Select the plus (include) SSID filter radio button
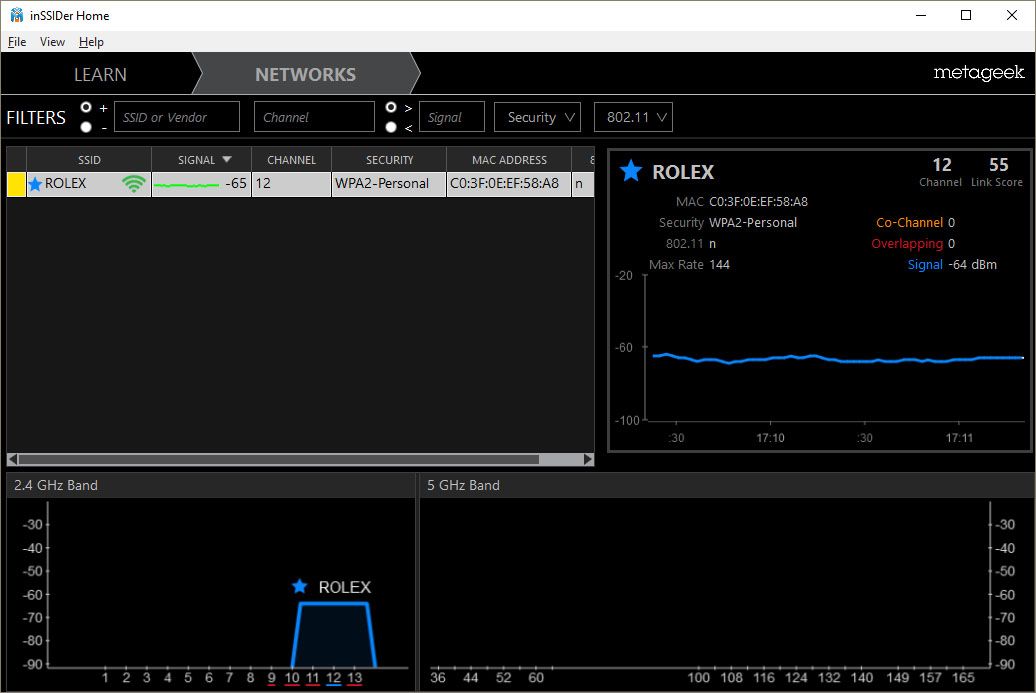The image size is (1036, 693). (86, 107)
